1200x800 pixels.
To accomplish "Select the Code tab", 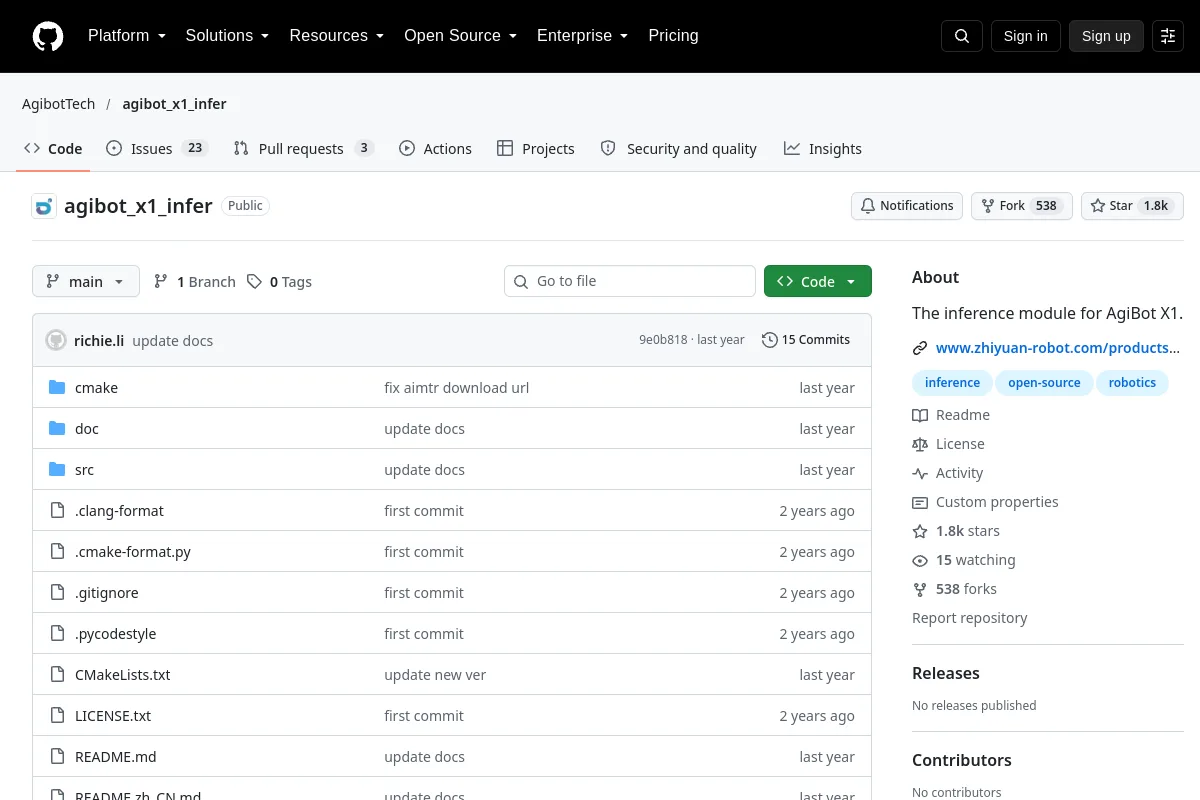I will (x=53, y=148).
